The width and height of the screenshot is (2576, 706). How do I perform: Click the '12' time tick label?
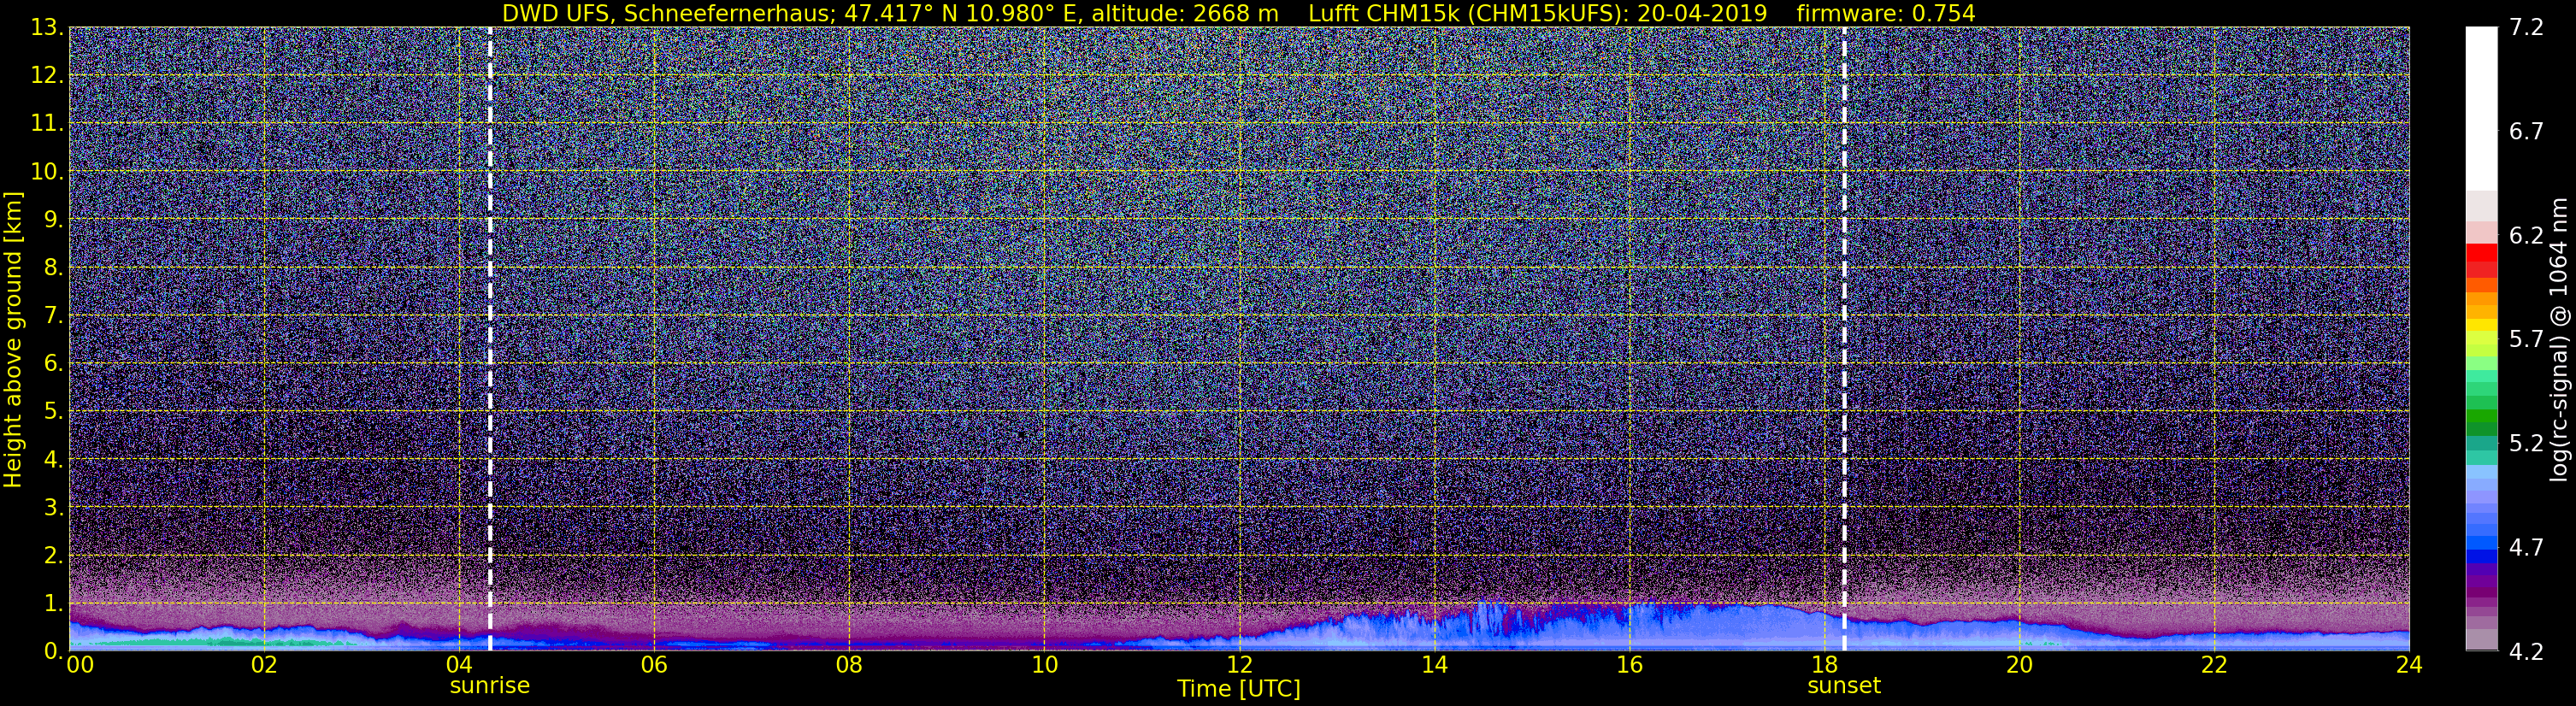1239,665
